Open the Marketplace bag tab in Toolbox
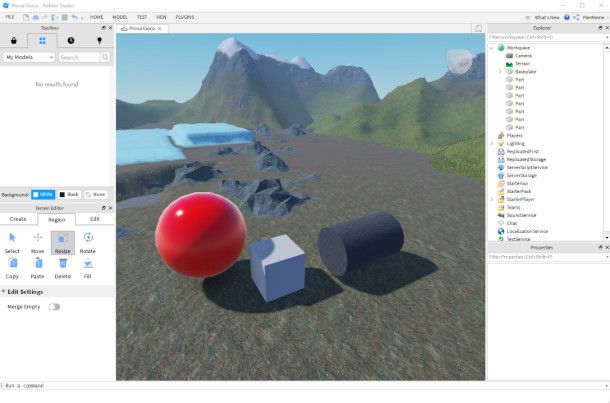 14,40
